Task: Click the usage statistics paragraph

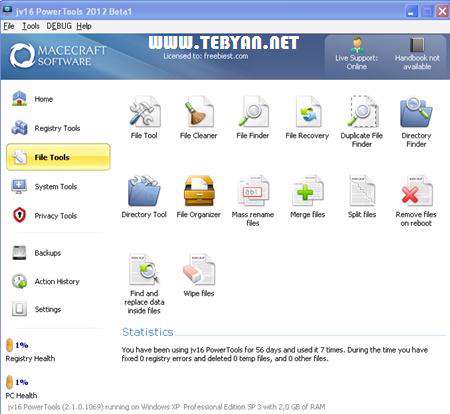Action: click(x=275, y=354)
